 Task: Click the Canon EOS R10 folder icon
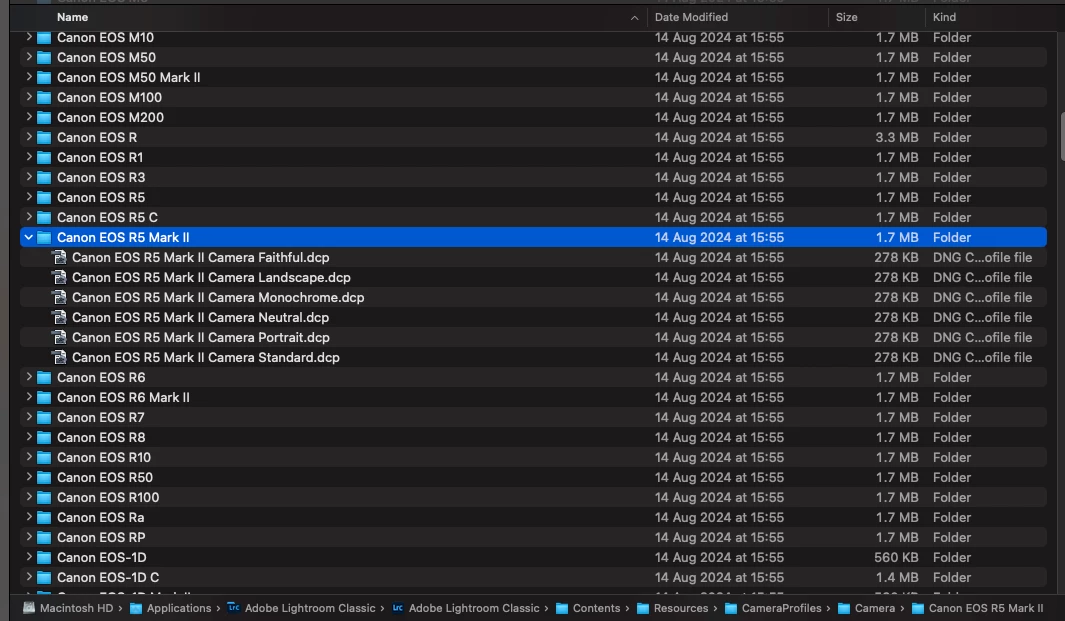44,457
